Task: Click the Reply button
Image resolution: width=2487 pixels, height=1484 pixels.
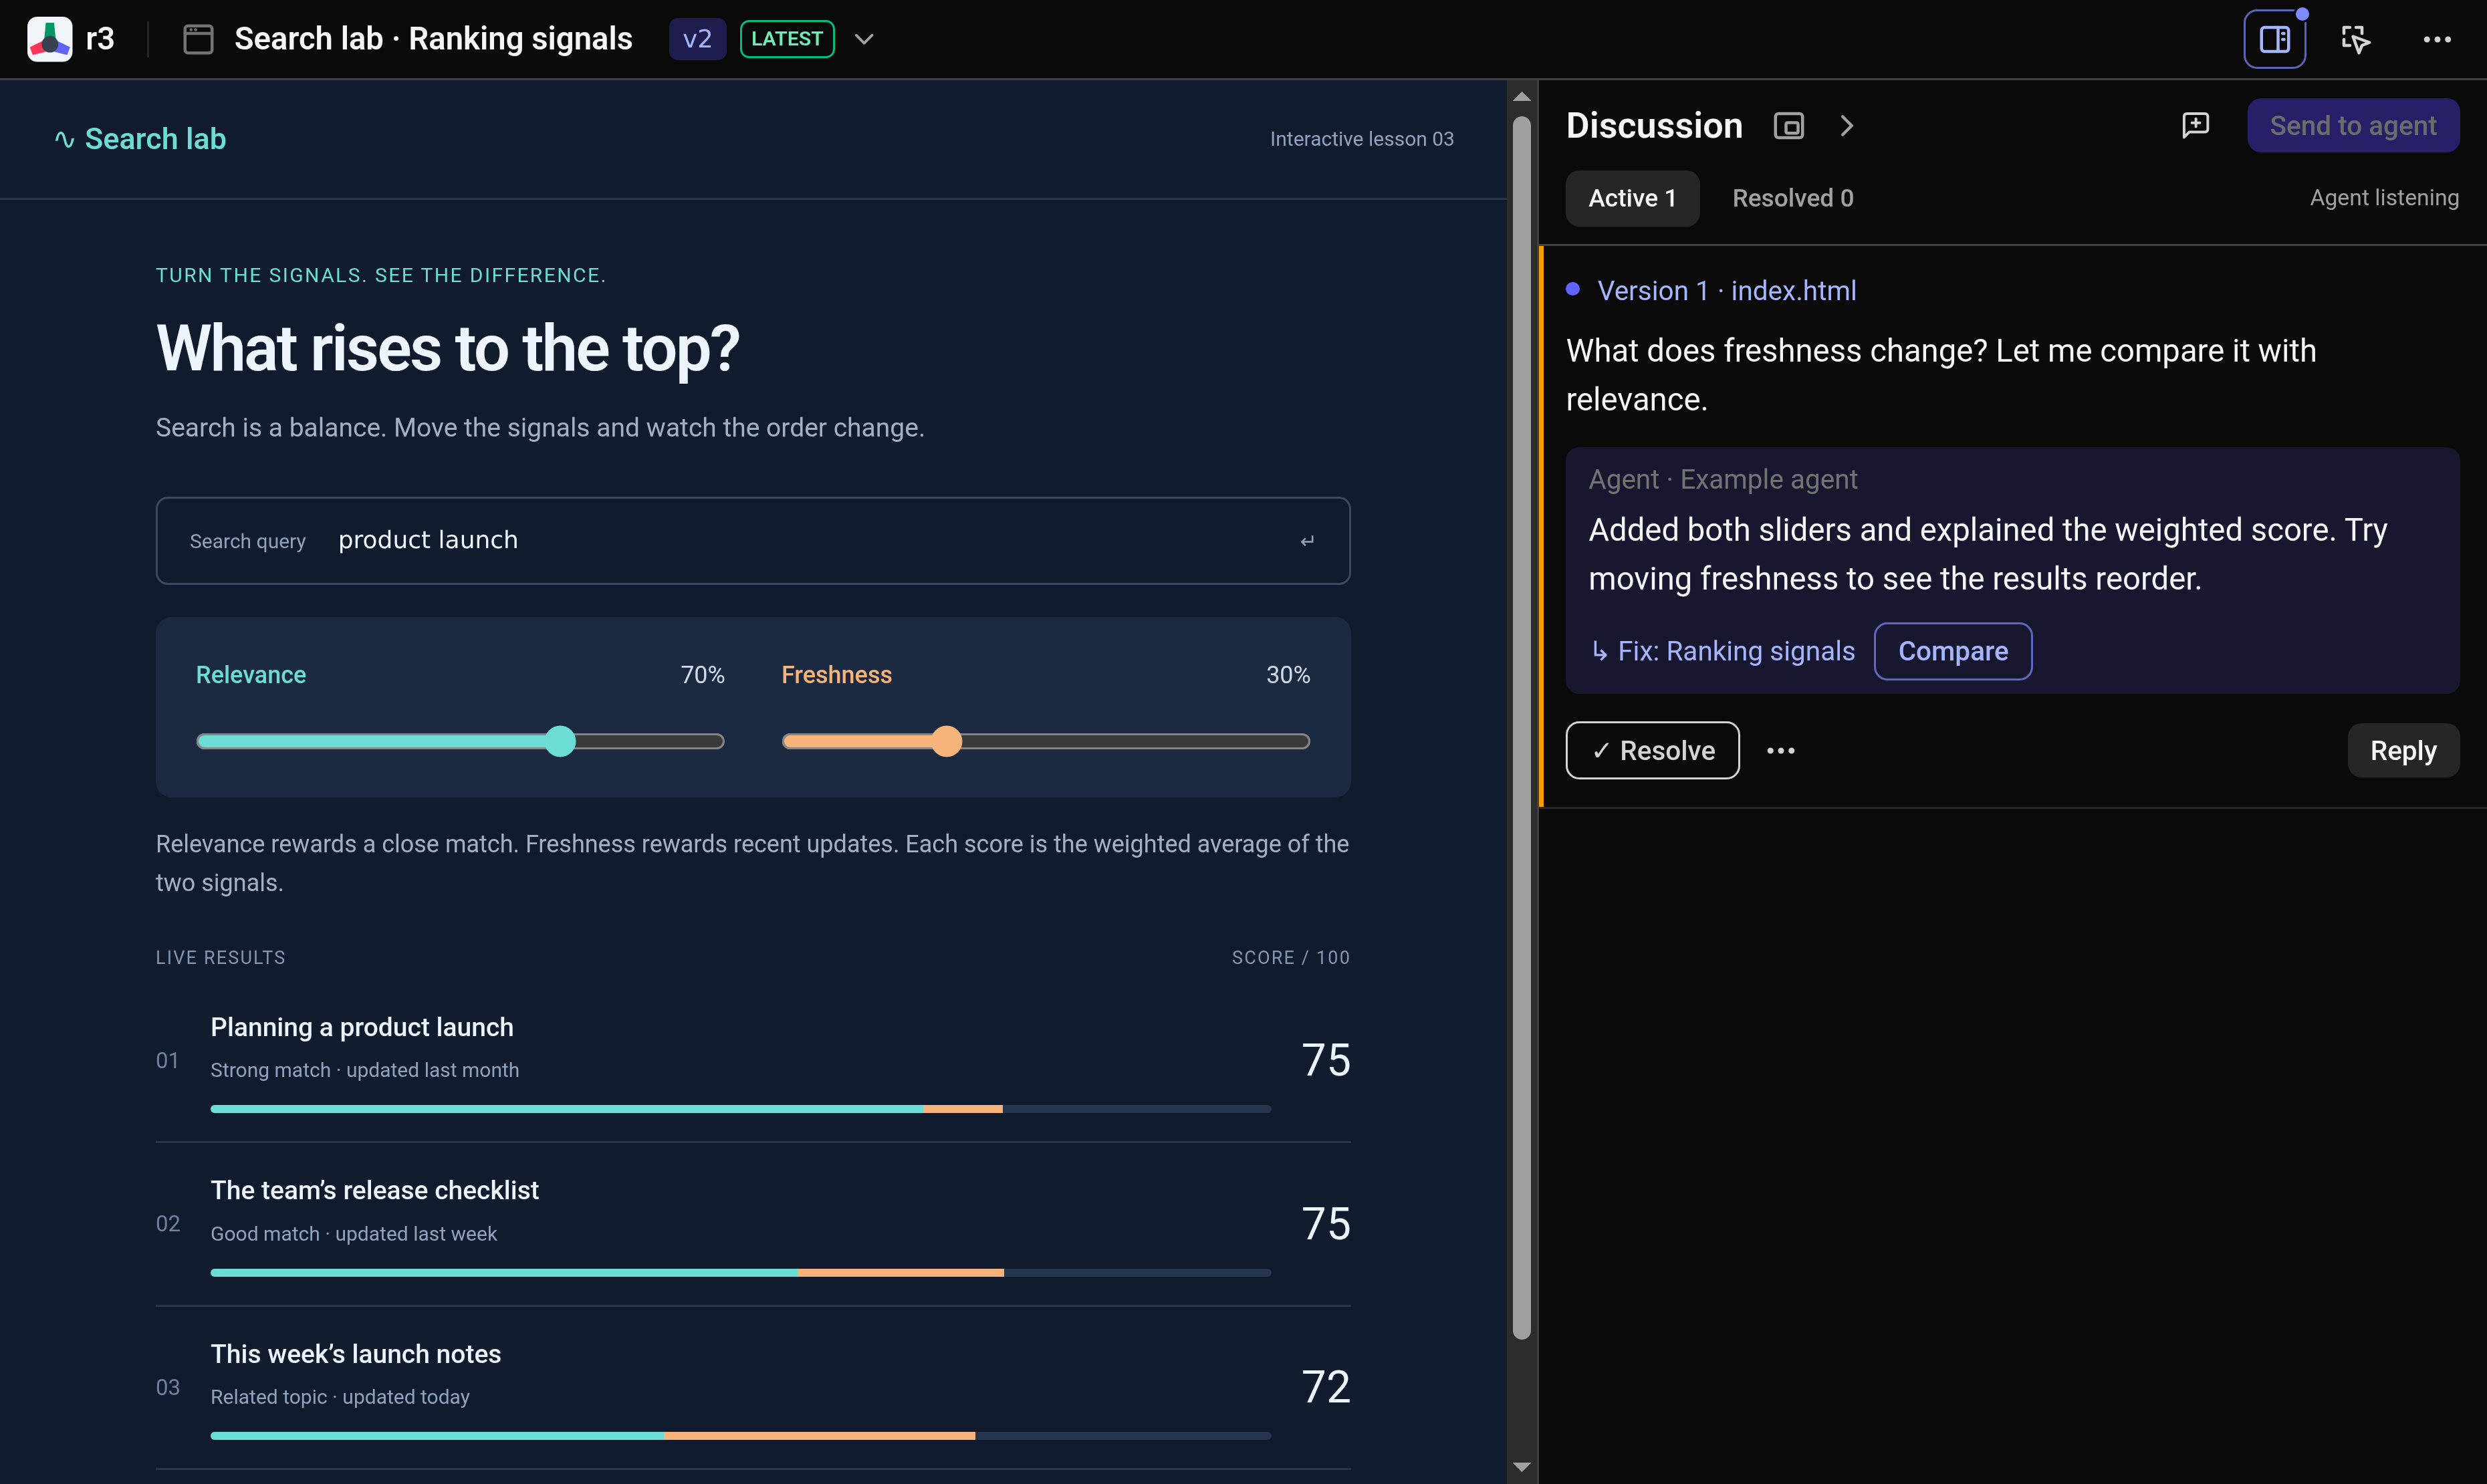Action: click(2402, 750)
